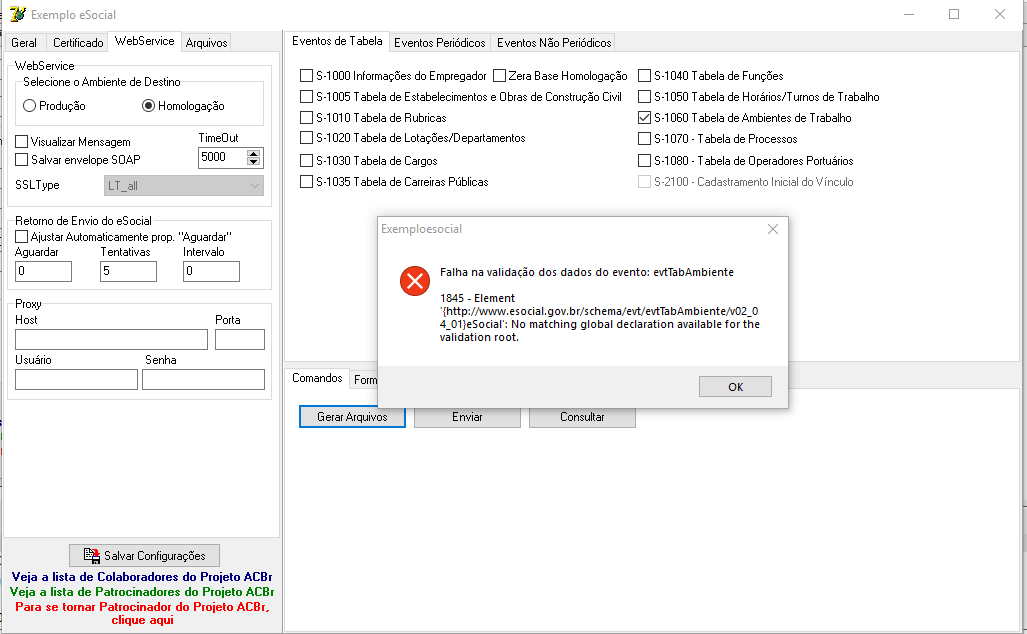Check S-1040 Tabela de Funções

[644, 75]
